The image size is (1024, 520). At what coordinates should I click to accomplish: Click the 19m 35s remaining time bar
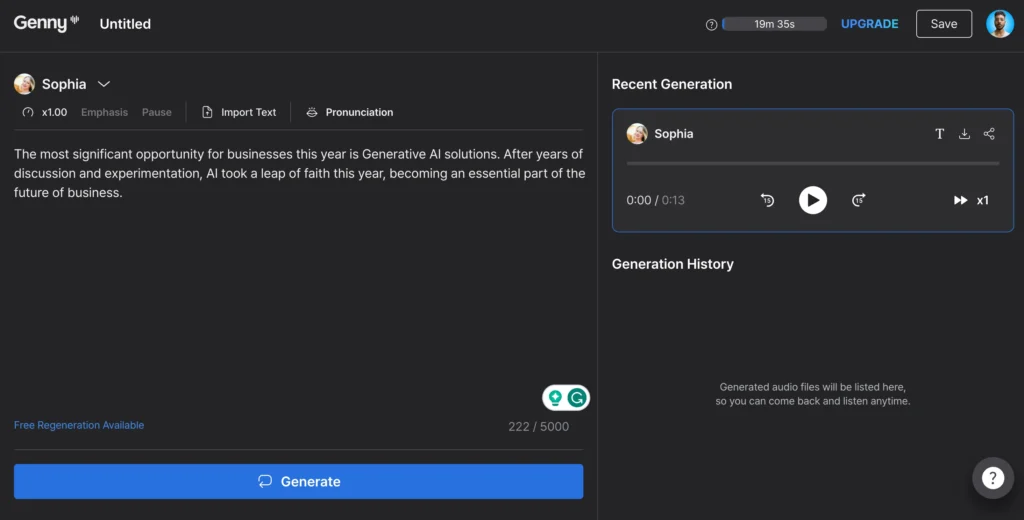tap(775, 24)
